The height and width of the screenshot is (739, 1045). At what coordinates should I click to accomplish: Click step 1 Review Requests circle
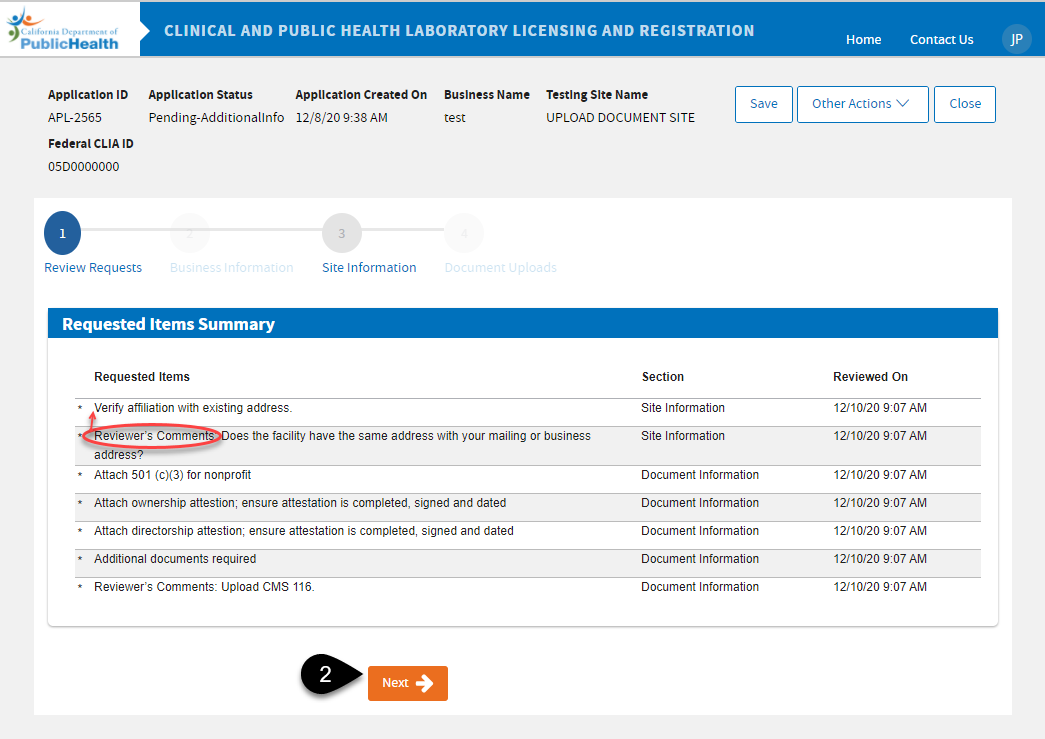point(62,233)
